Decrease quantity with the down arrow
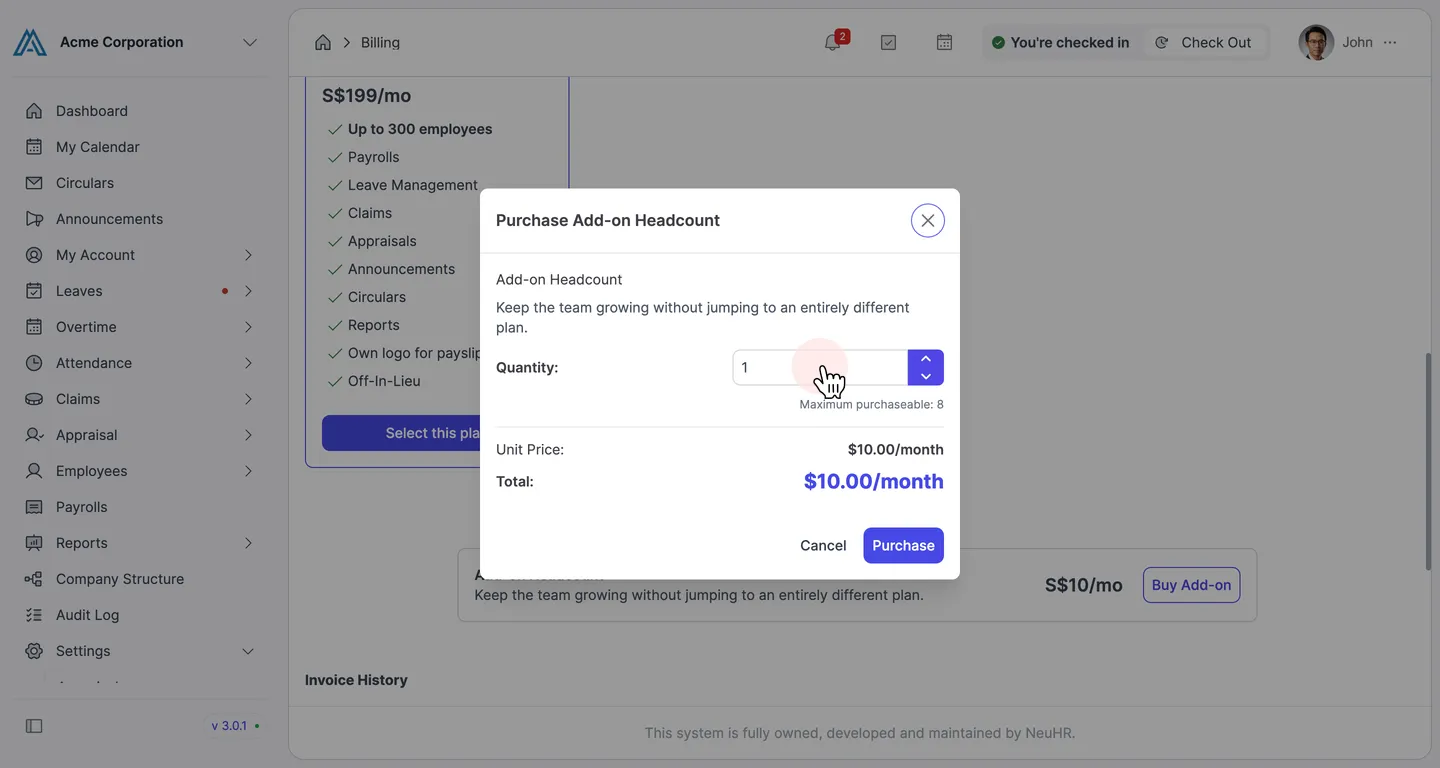 tap(926, 377)
